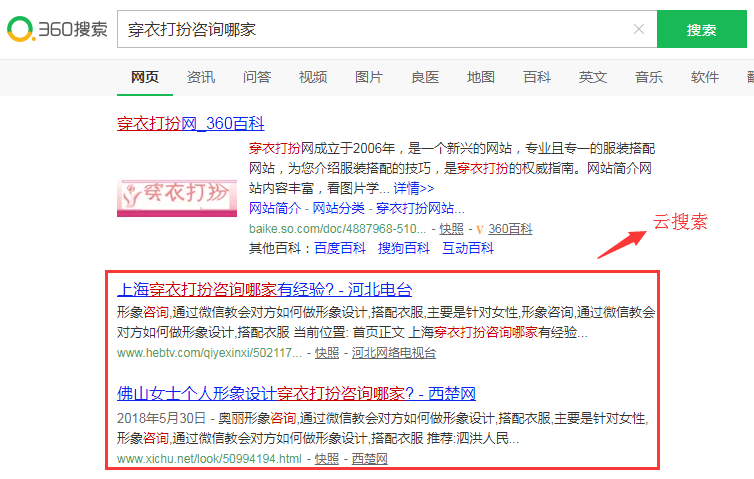
Task: Click the 其他百科： label text
Action: click(x=280, y=248)
